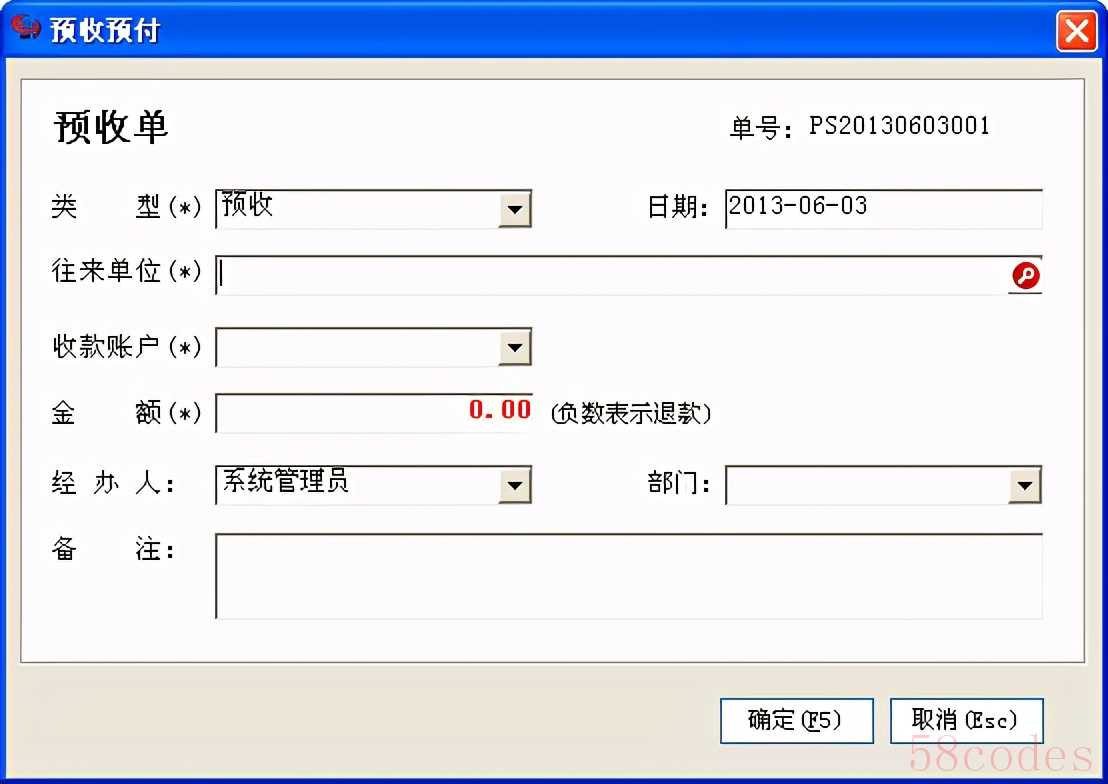Open the 收款账户 dropdown list
This screenshot has width=1108, height=784.
coord(514,347)
